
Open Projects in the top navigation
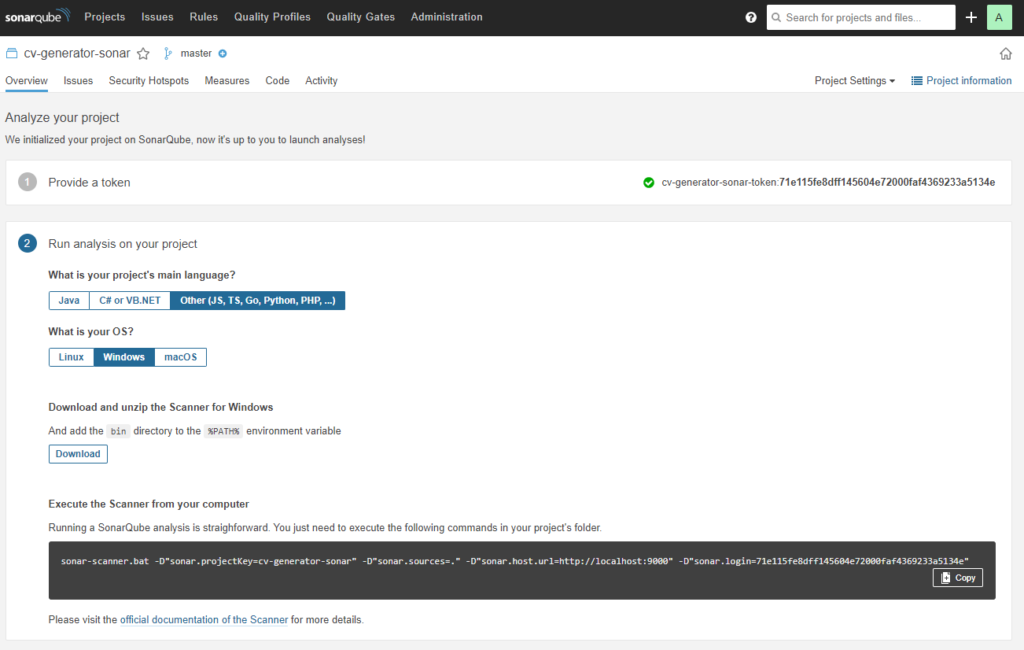(104, 17)
